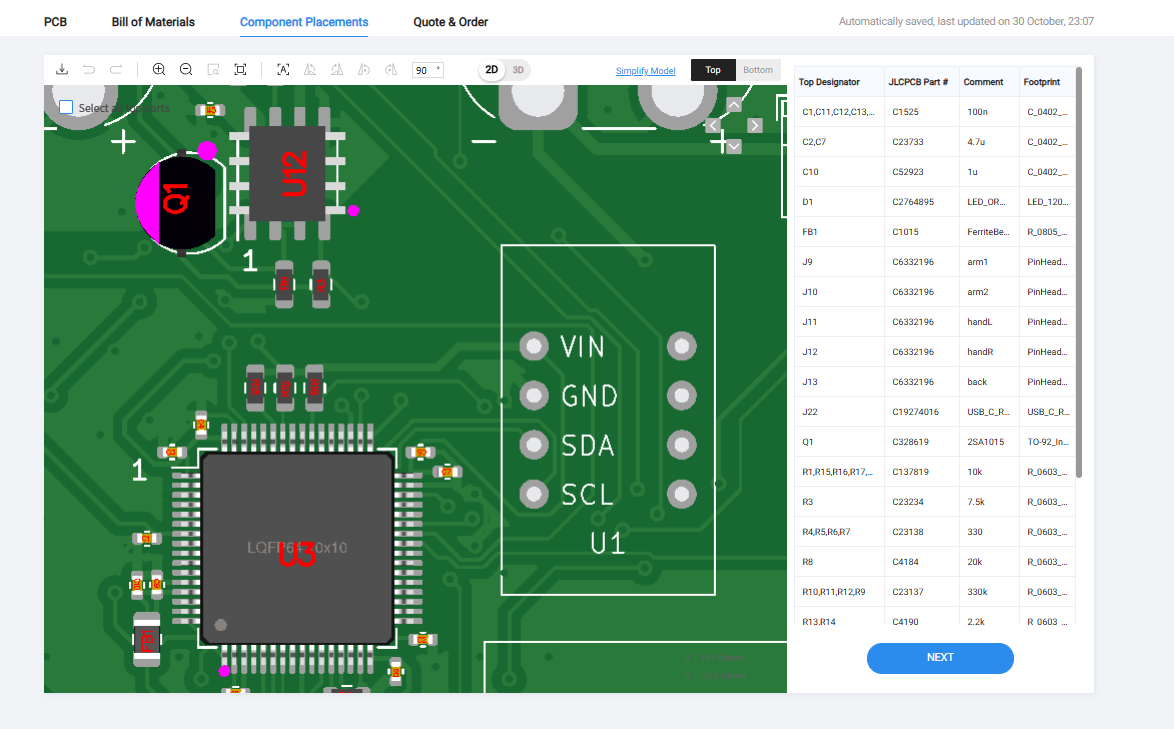Pan the board view right with the arrow
Image resolution: width=1174 pixels, height=729 pixels.
click(x=755, y=125)
